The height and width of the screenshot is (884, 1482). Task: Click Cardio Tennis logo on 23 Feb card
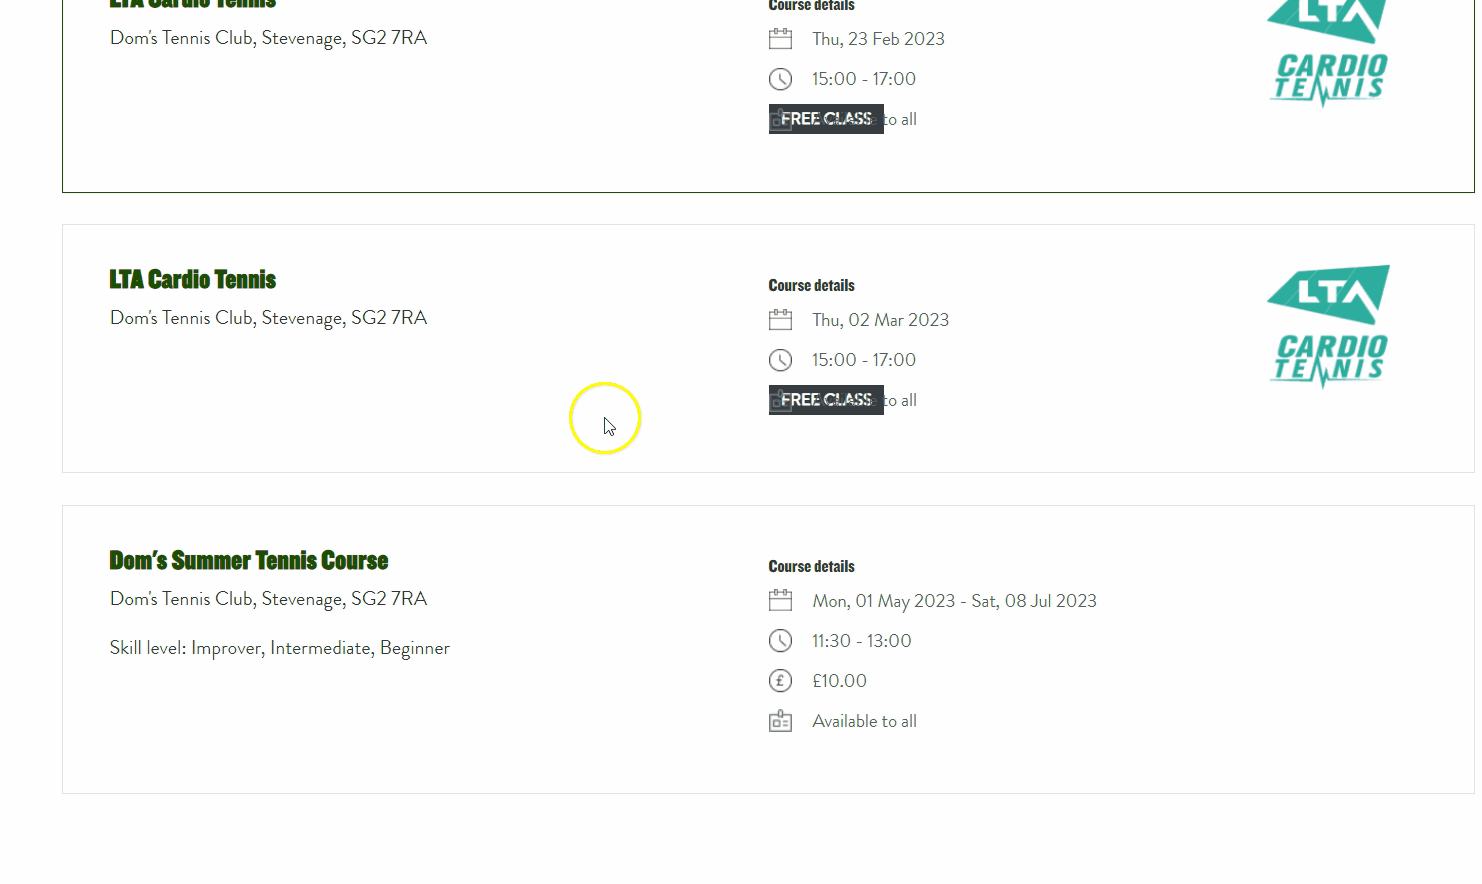pos(1328,50)
